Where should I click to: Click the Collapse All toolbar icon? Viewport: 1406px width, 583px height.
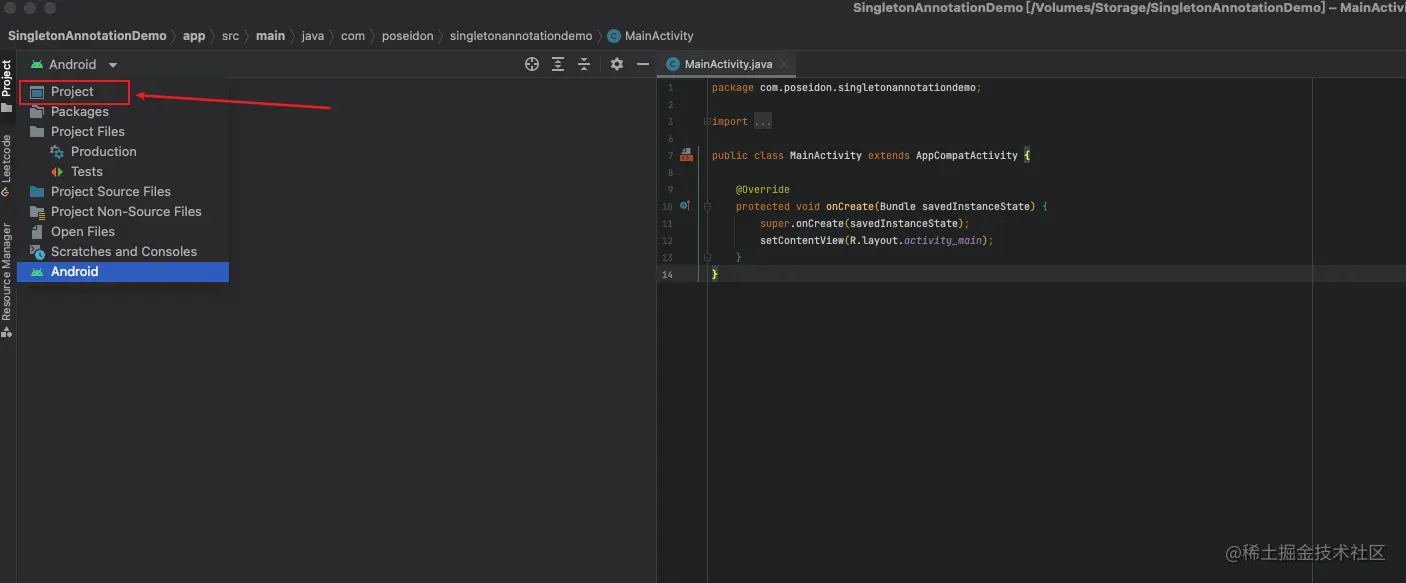tap(585, 64)
